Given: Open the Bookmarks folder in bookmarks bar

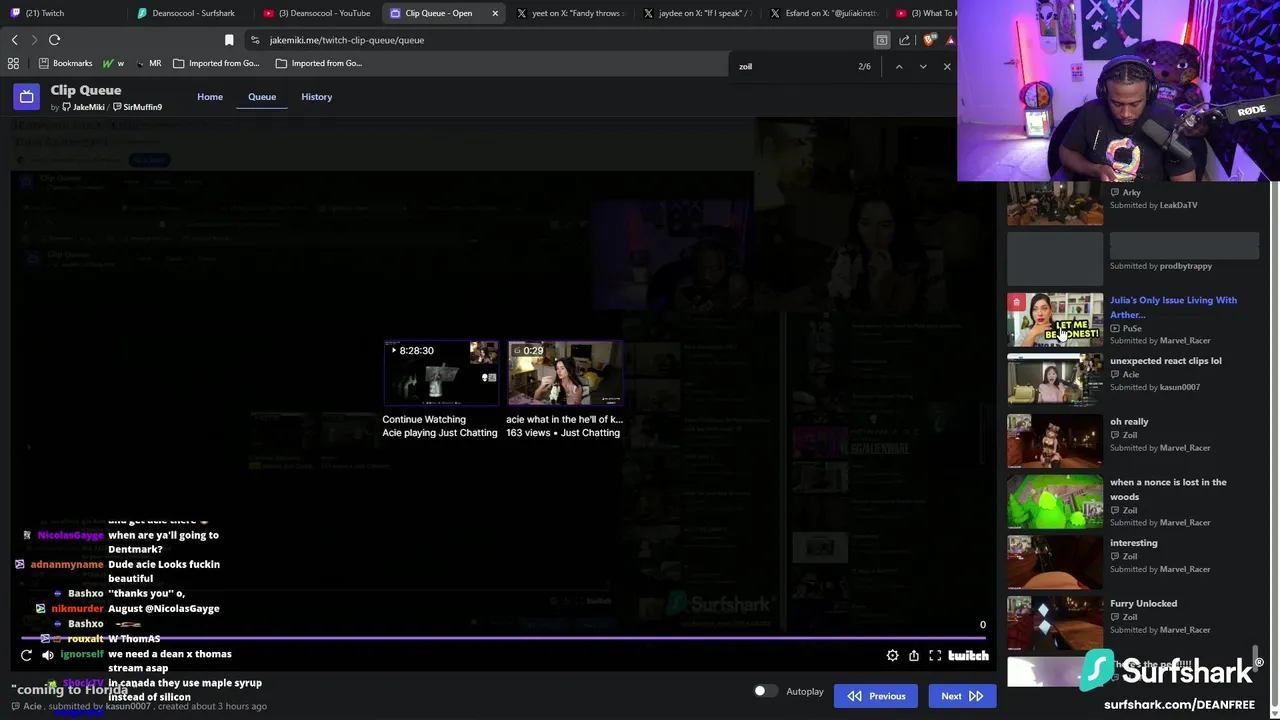Looking at the screenshot, I should click(x=65, y=63).
